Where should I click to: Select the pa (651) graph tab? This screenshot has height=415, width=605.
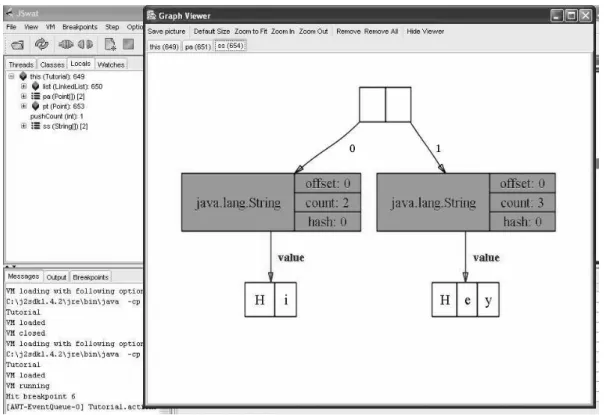click(198, 46)
